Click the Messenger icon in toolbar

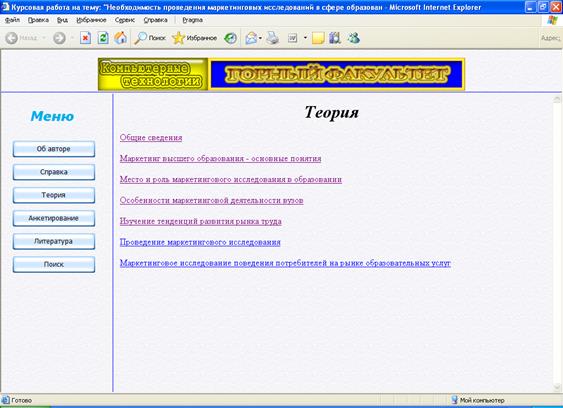[x=354, y=38]
